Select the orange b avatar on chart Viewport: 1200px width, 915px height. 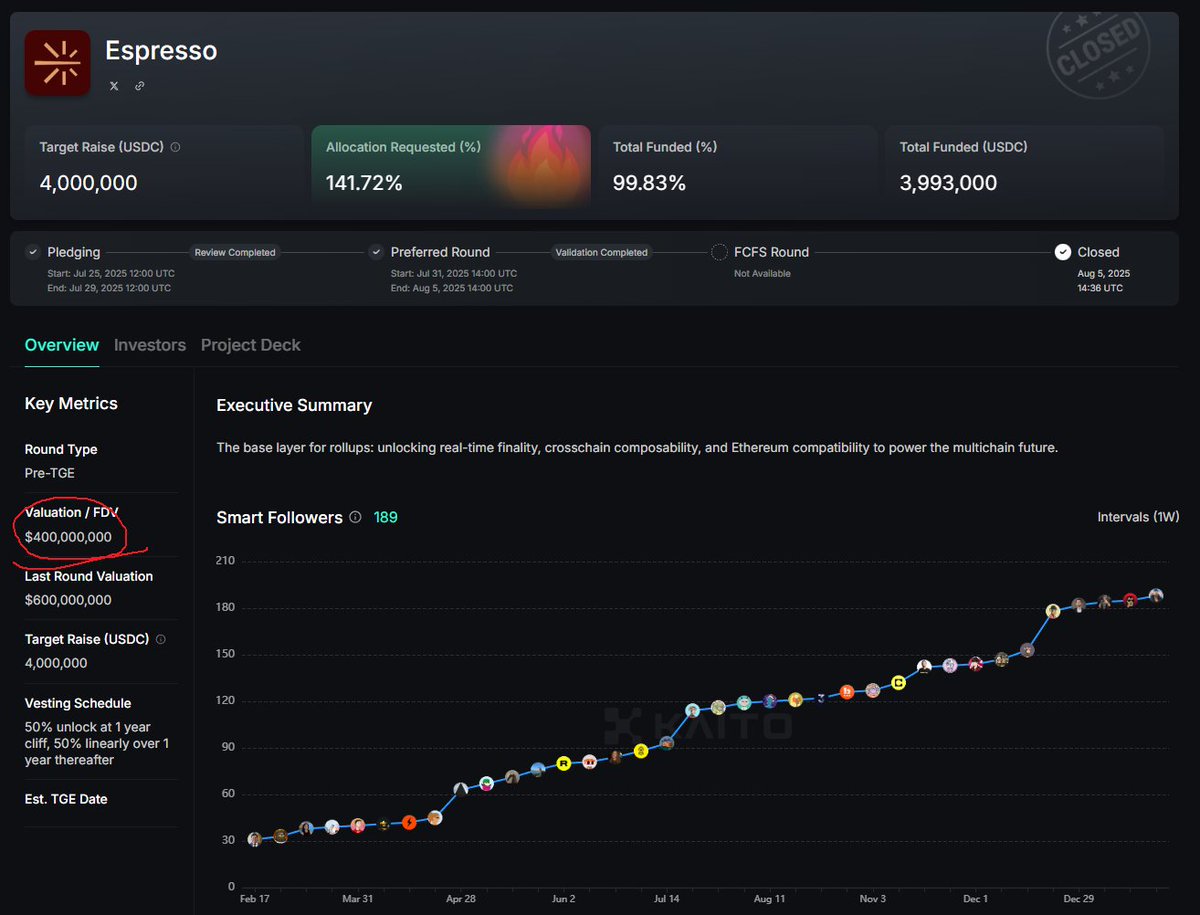(847, 691)
